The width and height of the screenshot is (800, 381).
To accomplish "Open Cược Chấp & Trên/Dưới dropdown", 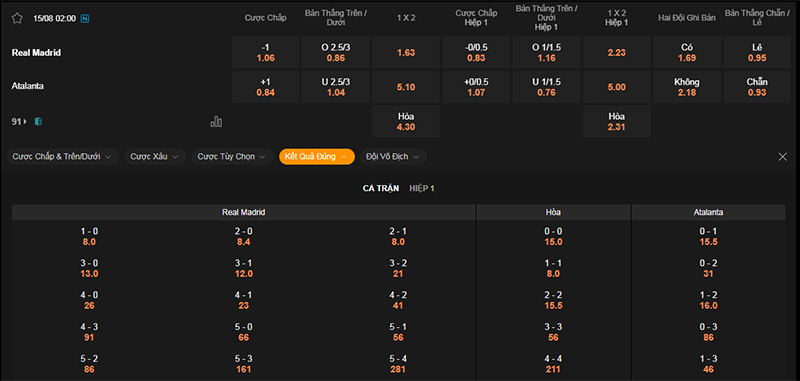I will pos(63,157).
